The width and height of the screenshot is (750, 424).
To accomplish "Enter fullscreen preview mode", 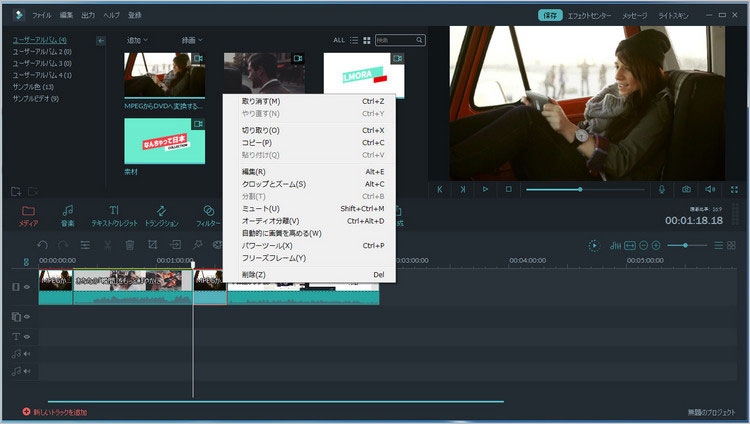I will (x=732, y=189).
